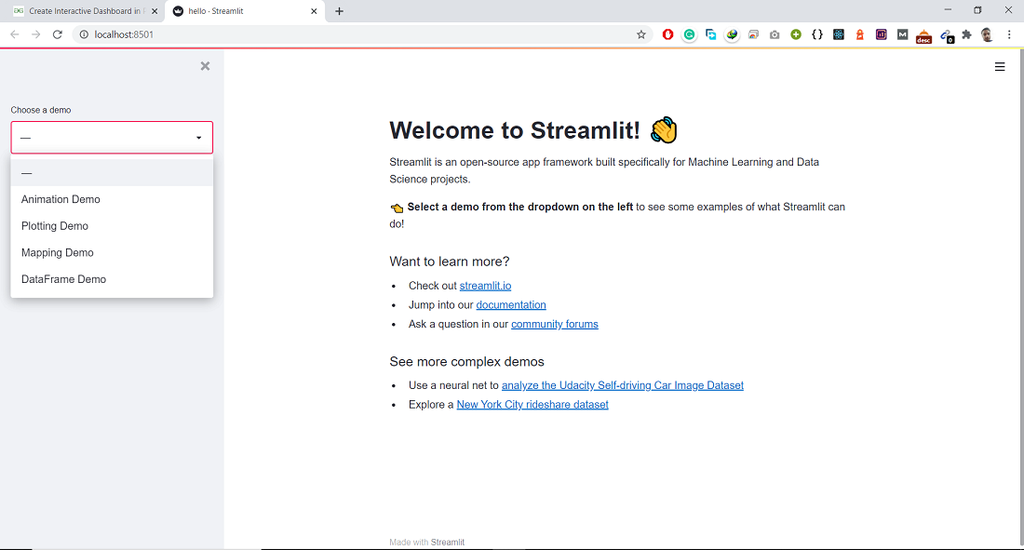Open the Lighthouse extension
Image resolution: width=1024 pixels, height=550 pixels.
[x=859, y=35]
